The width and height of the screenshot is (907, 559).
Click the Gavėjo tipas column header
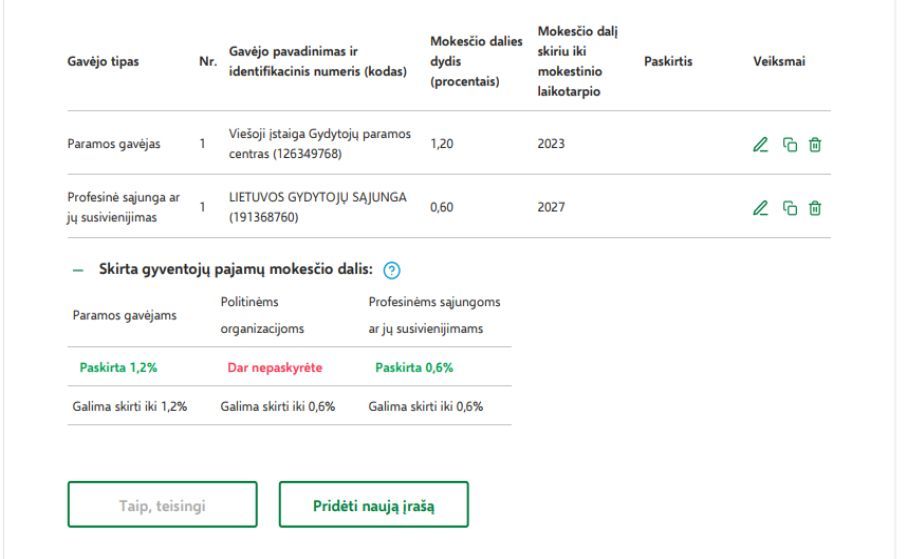tap(103, 61)
